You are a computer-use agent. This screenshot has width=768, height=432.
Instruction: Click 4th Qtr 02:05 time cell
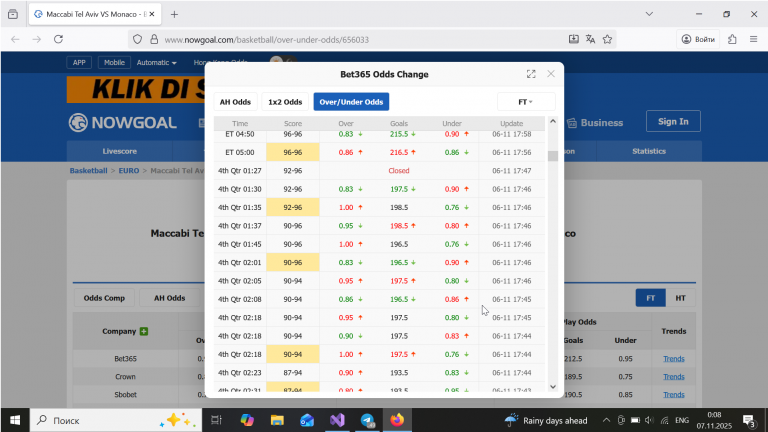tap(240, 281)
